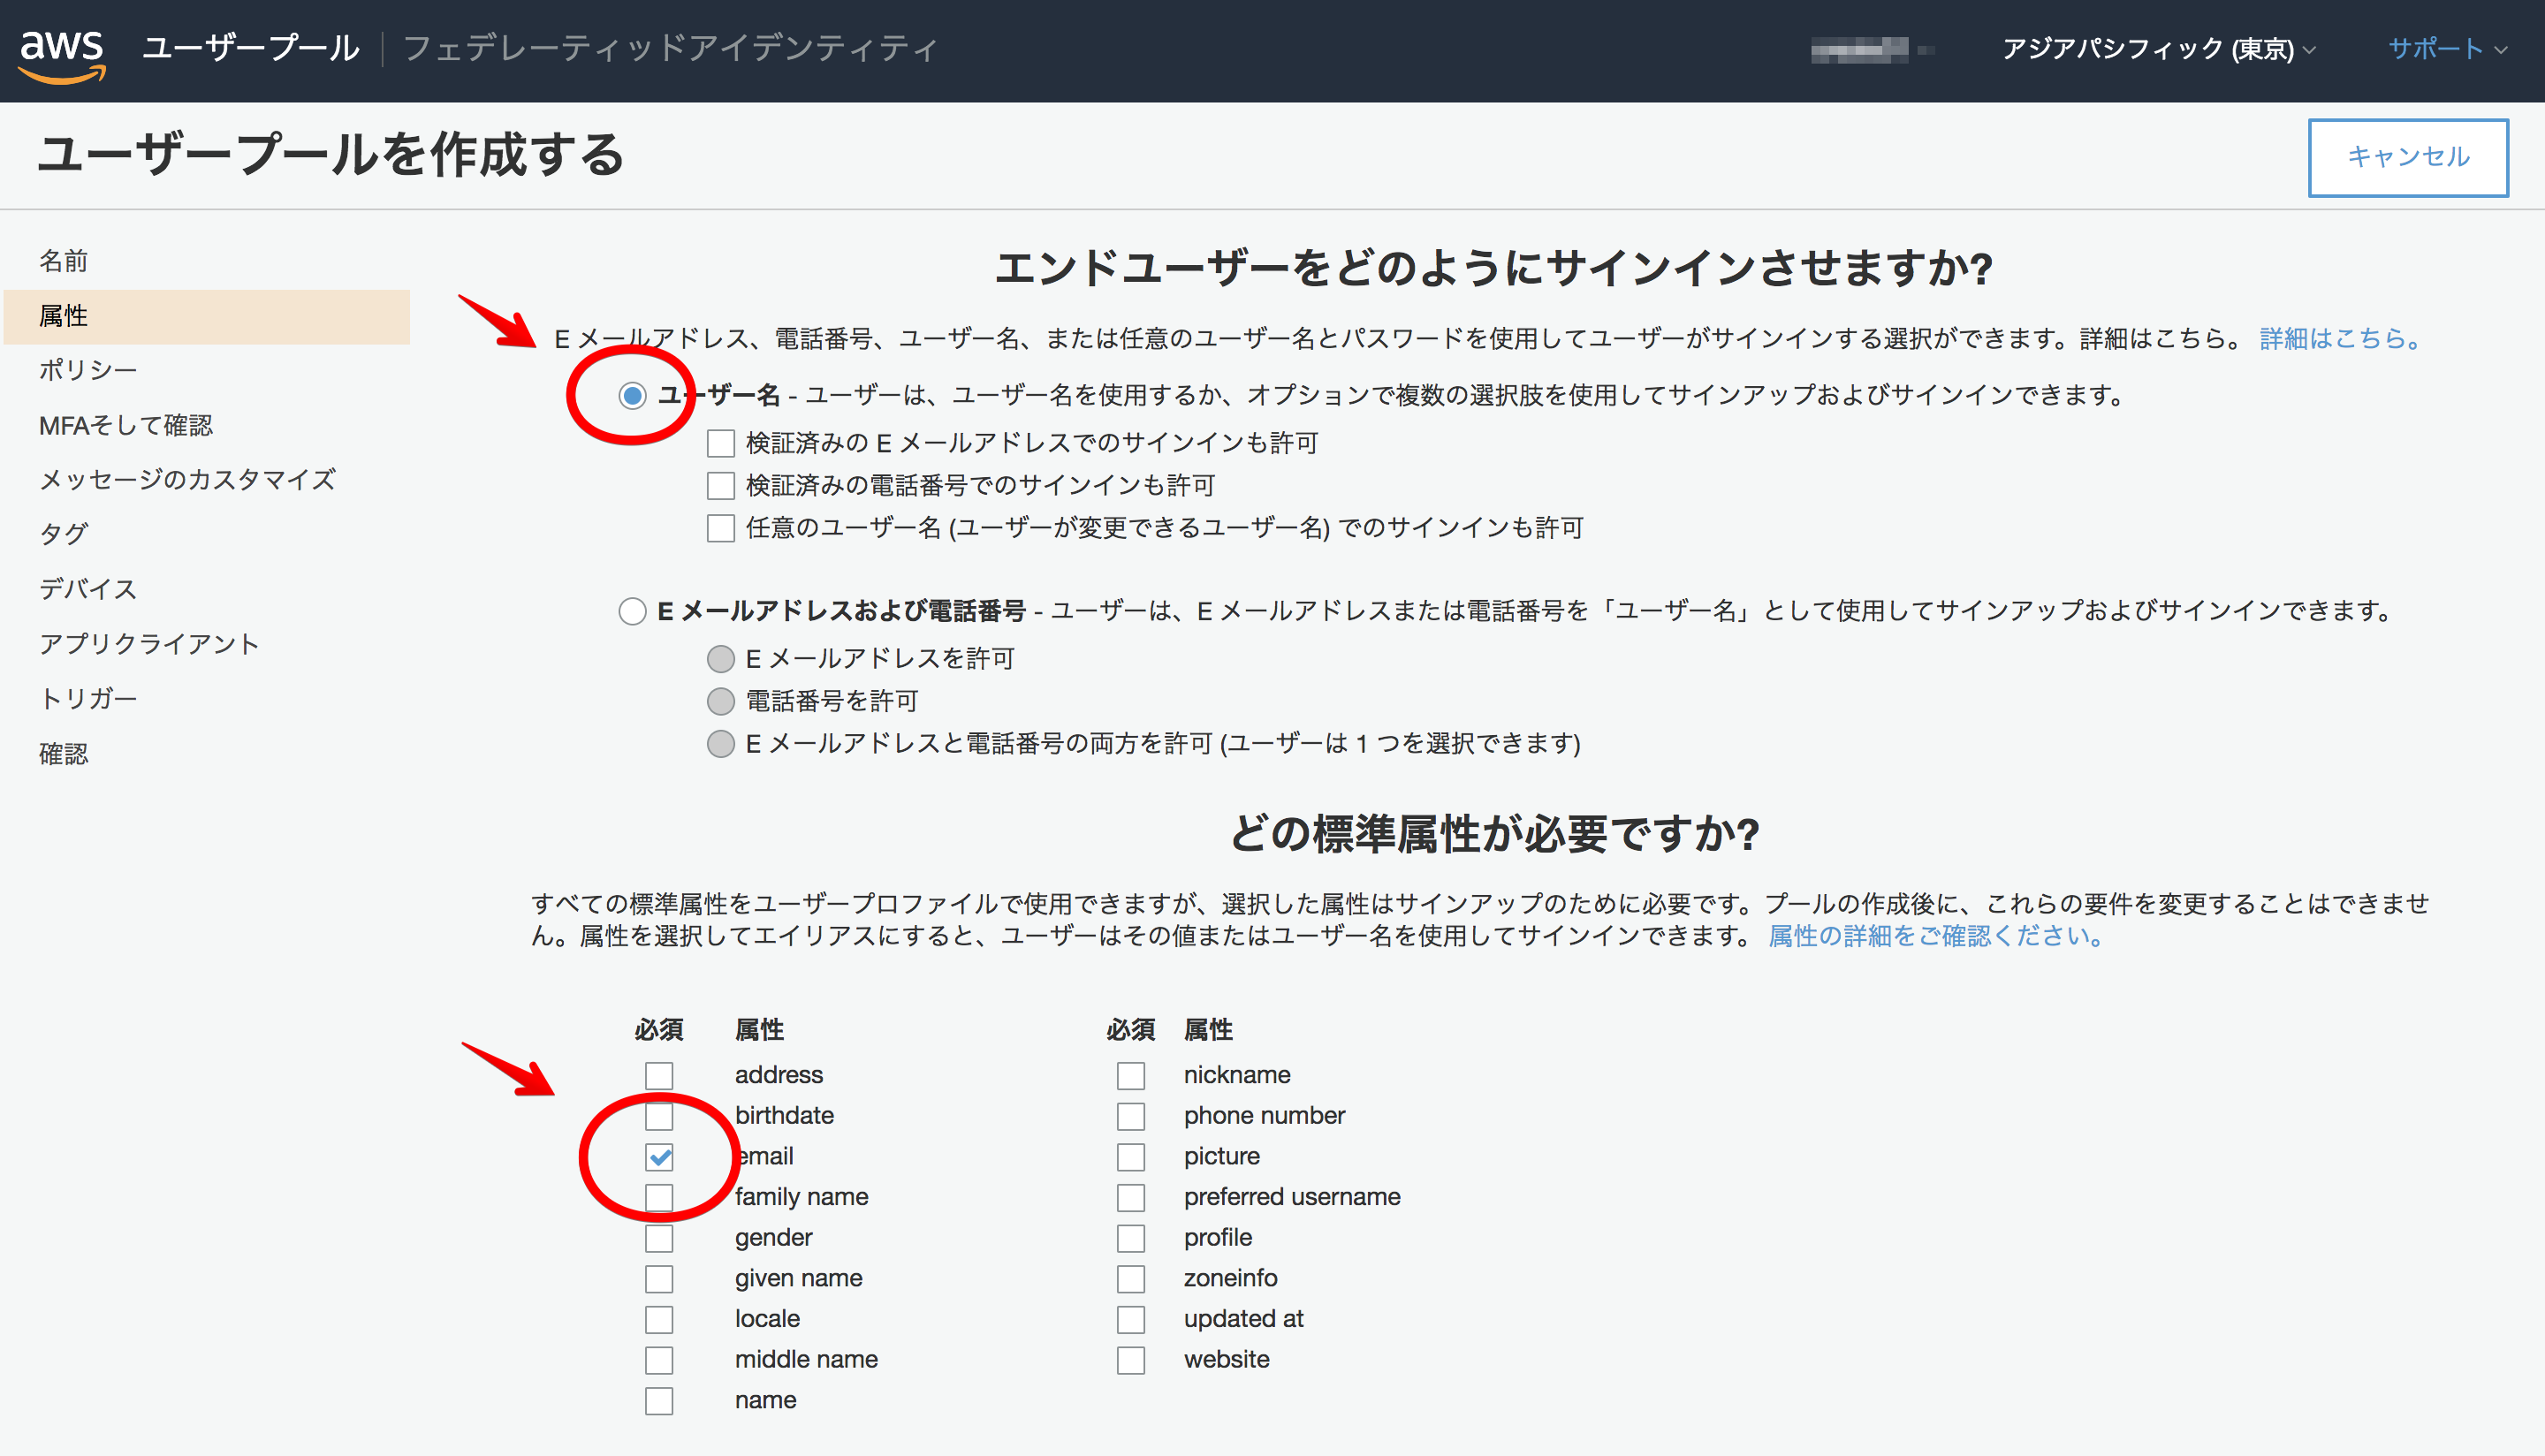The height and width of the screenshot is (1456, 2545).
Task: Check the locale required attribute
Action: pos(659,1320)
